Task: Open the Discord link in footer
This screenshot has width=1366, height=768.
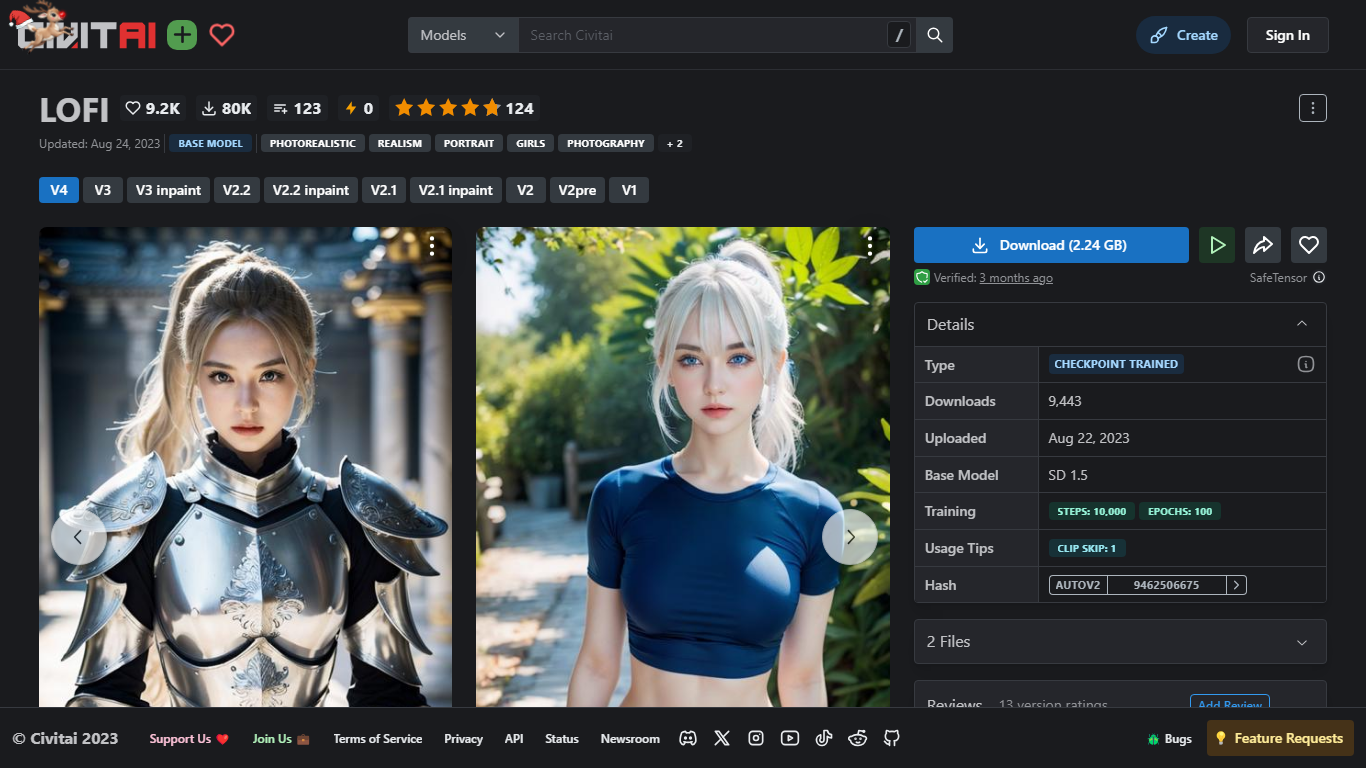Action: (688, 738)
